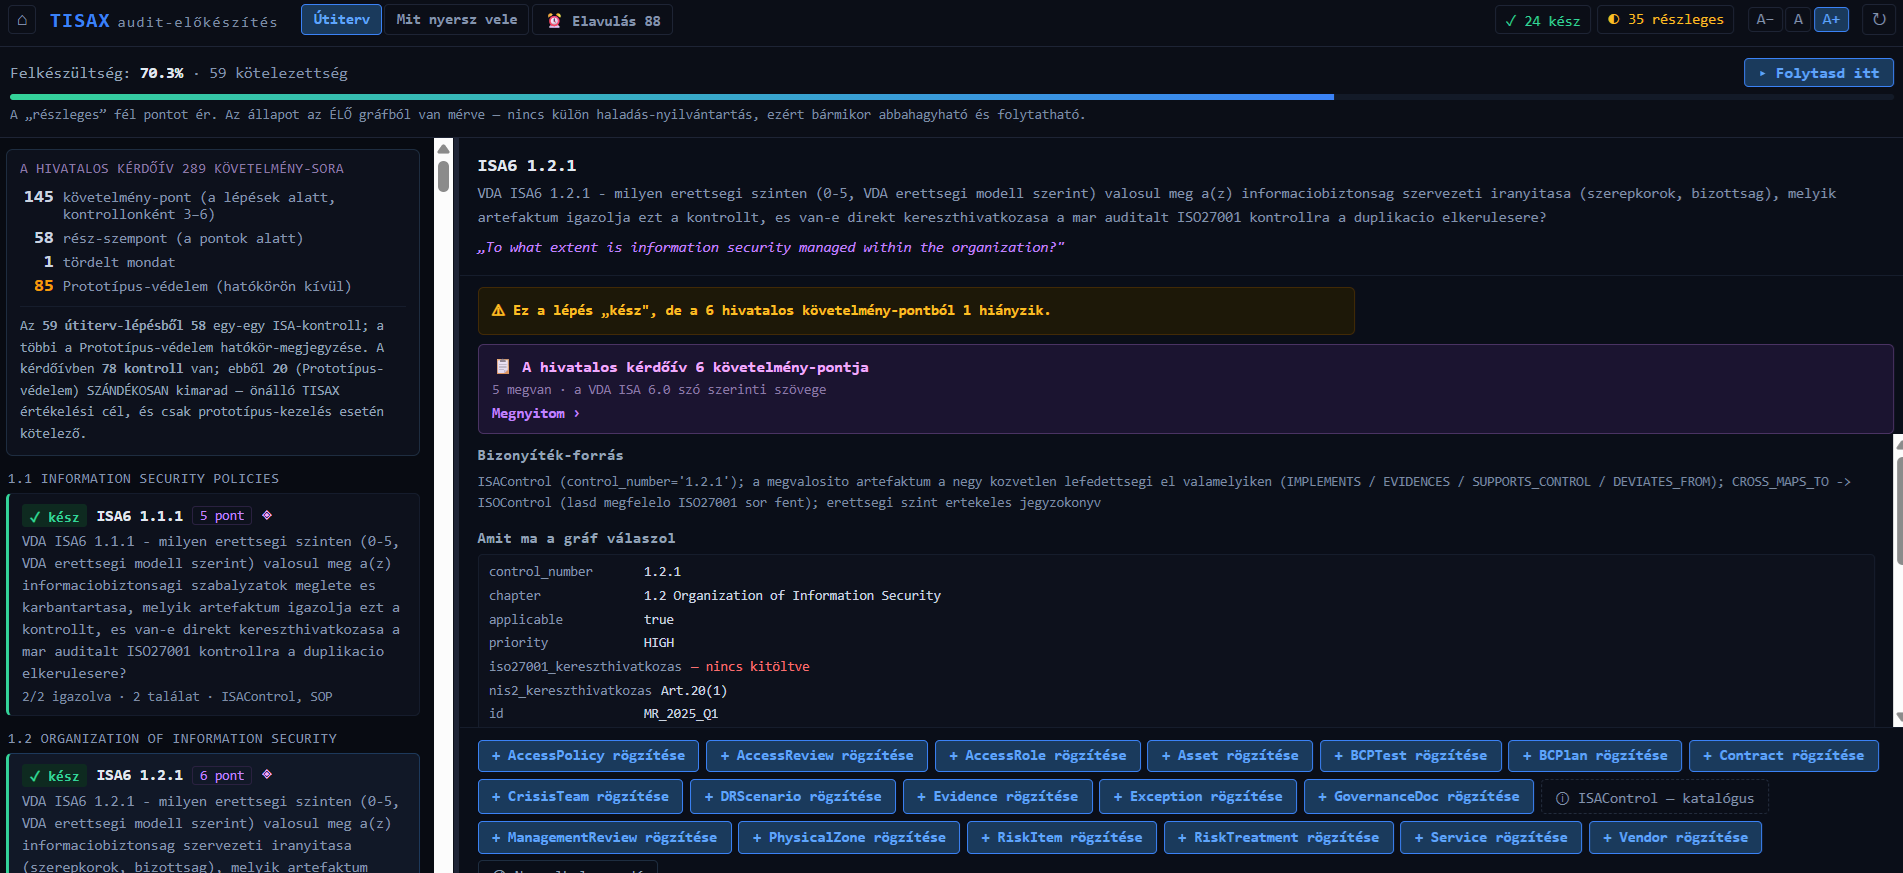Click the Asset rögzítése button

click(1230, 756)
